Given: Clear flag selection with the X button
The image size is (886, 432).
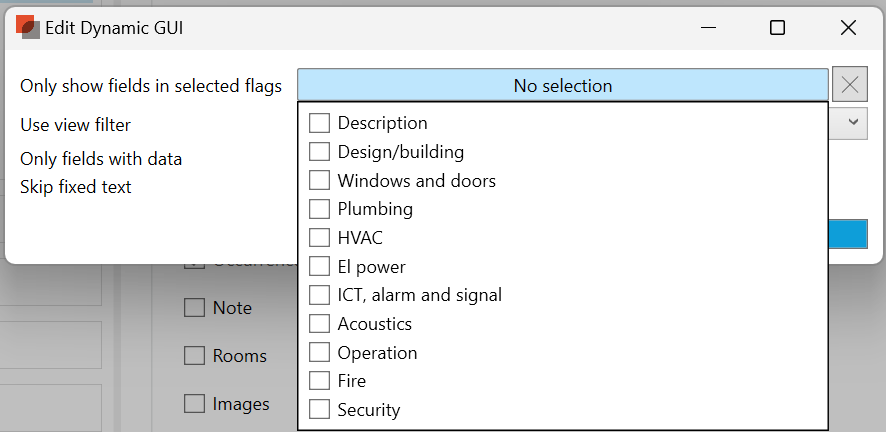Looking at the screenshot, I should coord(850,85).
